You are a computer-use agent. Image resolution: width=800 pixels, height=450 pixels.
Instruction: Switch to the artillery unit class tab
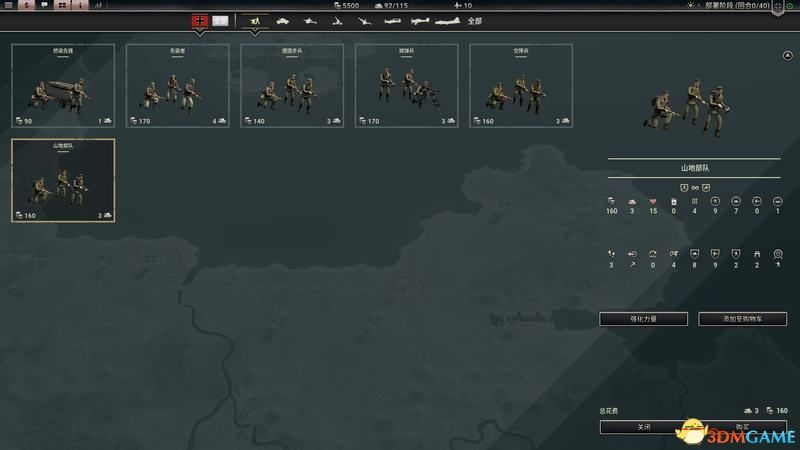click(337, 21)
